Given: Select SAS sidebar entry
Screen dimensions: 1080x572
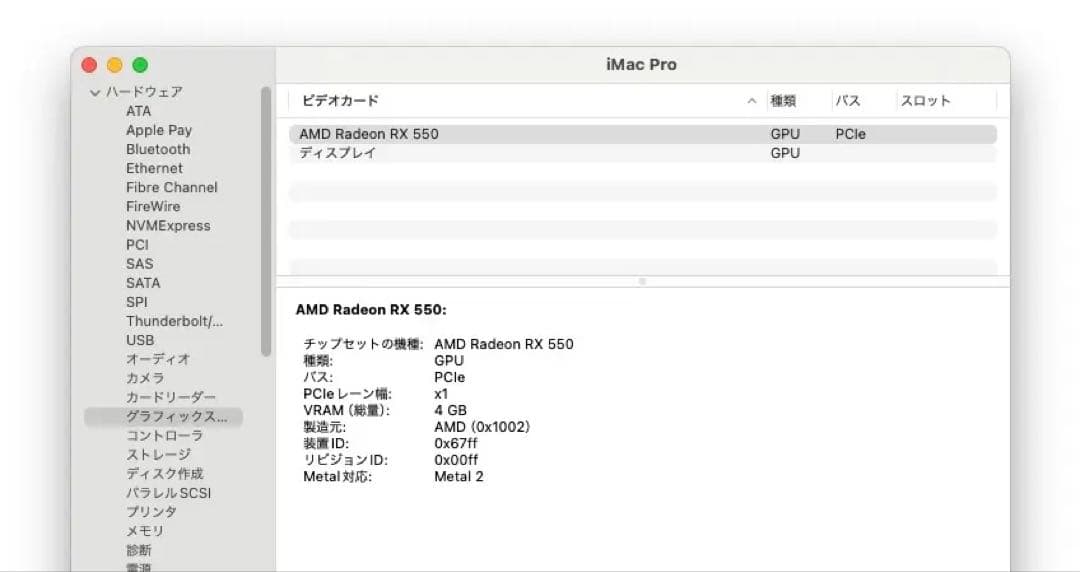Looking at the screenshot, I should pos(140,264).
